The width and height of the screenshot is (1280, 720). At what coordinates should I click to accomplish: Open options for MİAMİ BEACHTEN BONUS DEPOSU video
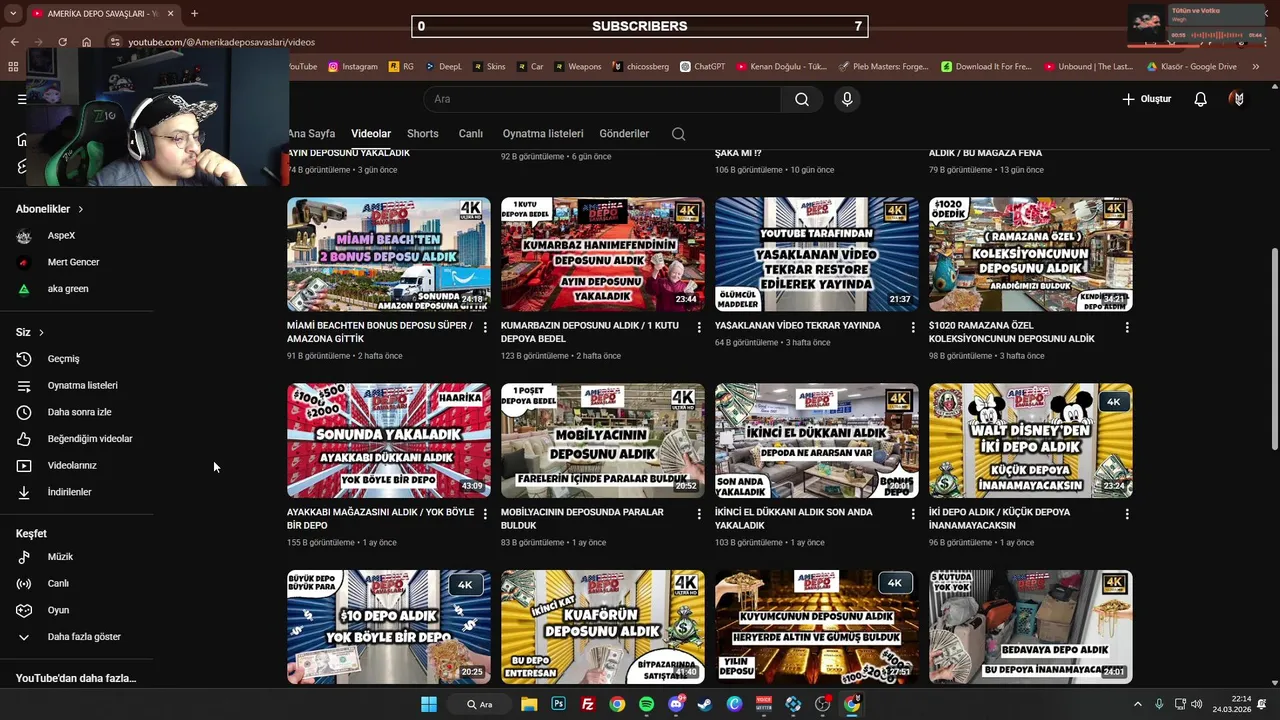pos(485,327)
